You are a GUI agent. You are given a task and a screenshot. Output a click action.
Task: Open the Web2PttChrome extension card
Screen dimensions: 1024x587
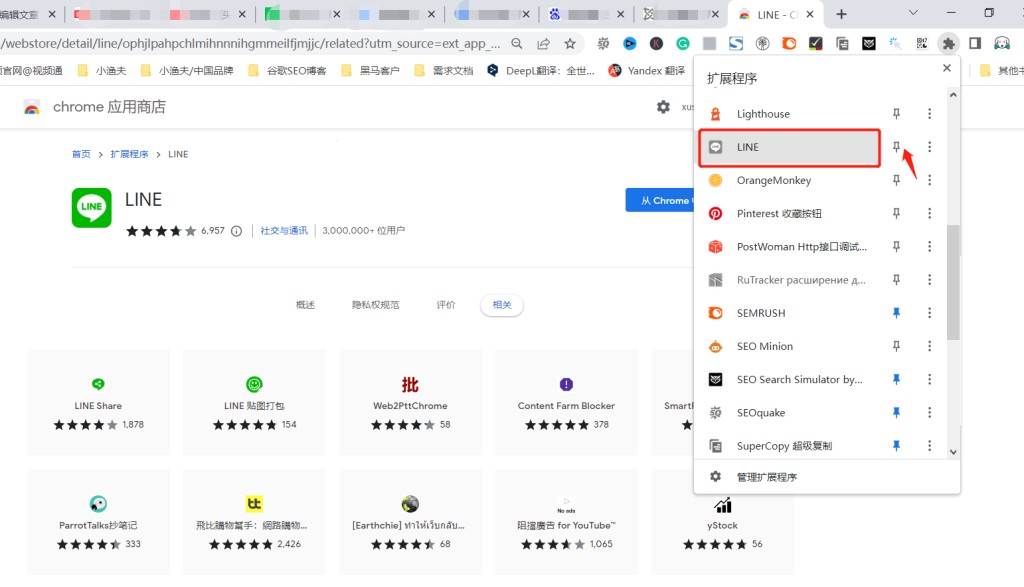(x=410, y=400)
